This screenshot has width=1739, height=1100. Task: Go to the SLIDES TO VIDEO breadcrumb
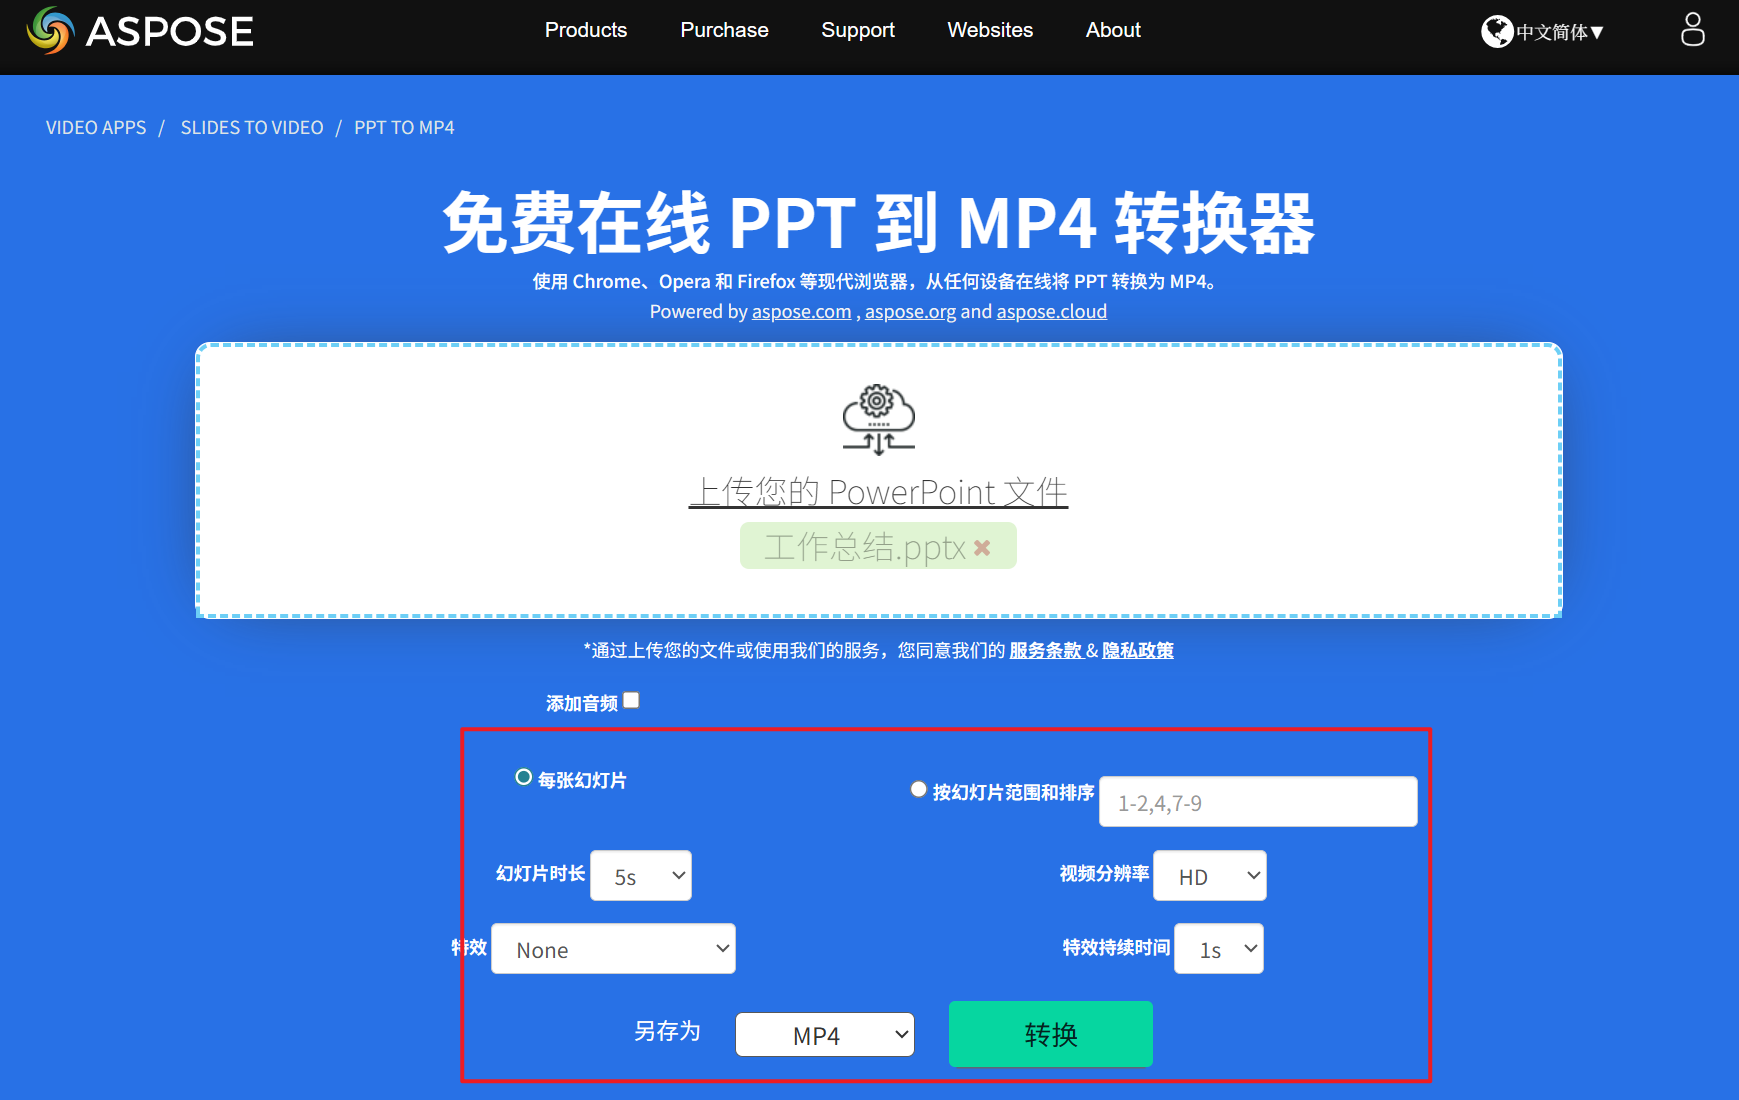click(251, 127)
